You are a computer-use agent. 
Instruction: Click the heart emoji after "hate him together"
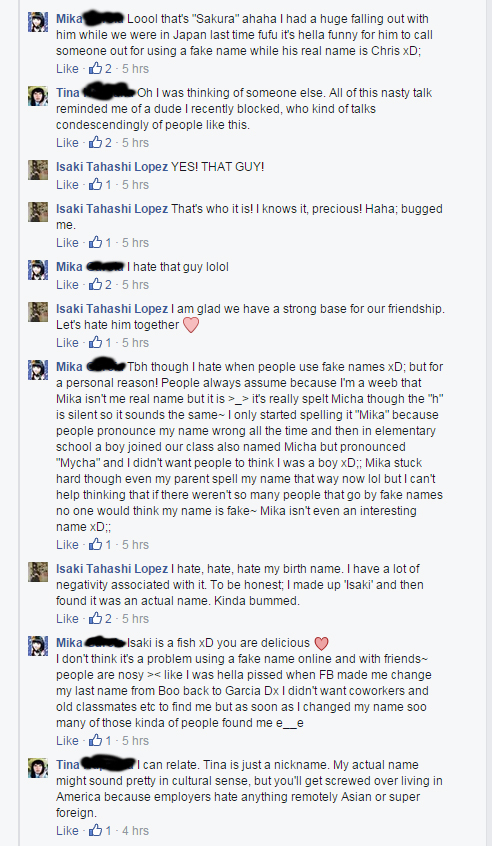[191, 325]
